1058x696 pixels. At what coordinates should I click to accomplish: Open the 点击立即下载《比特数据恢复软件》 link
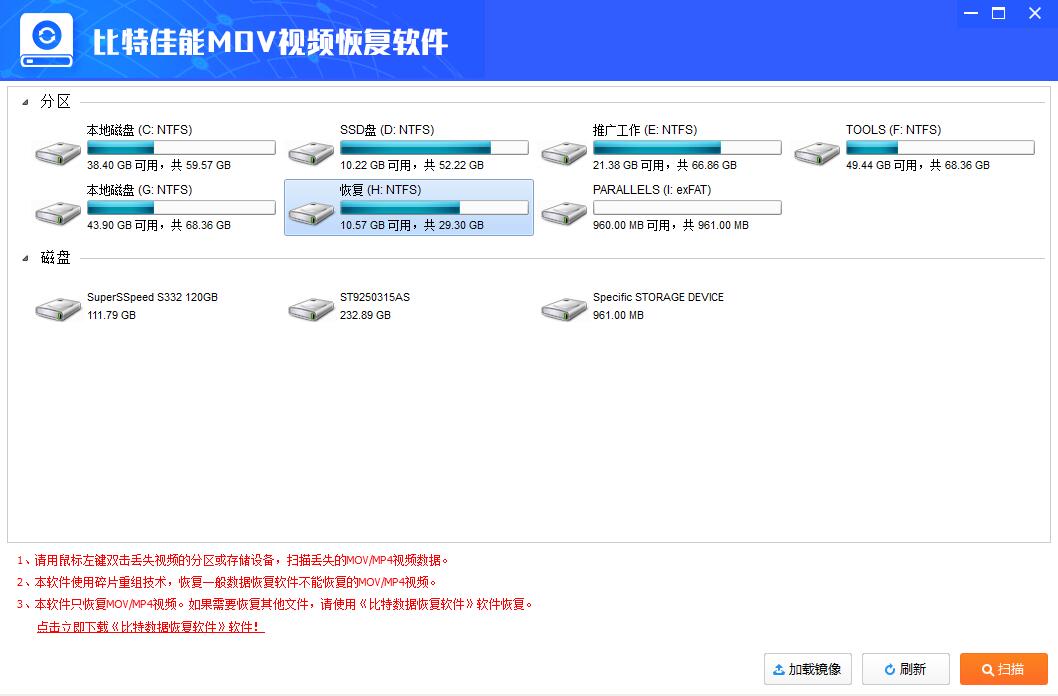pyautogui.click(x=150, y=627)
